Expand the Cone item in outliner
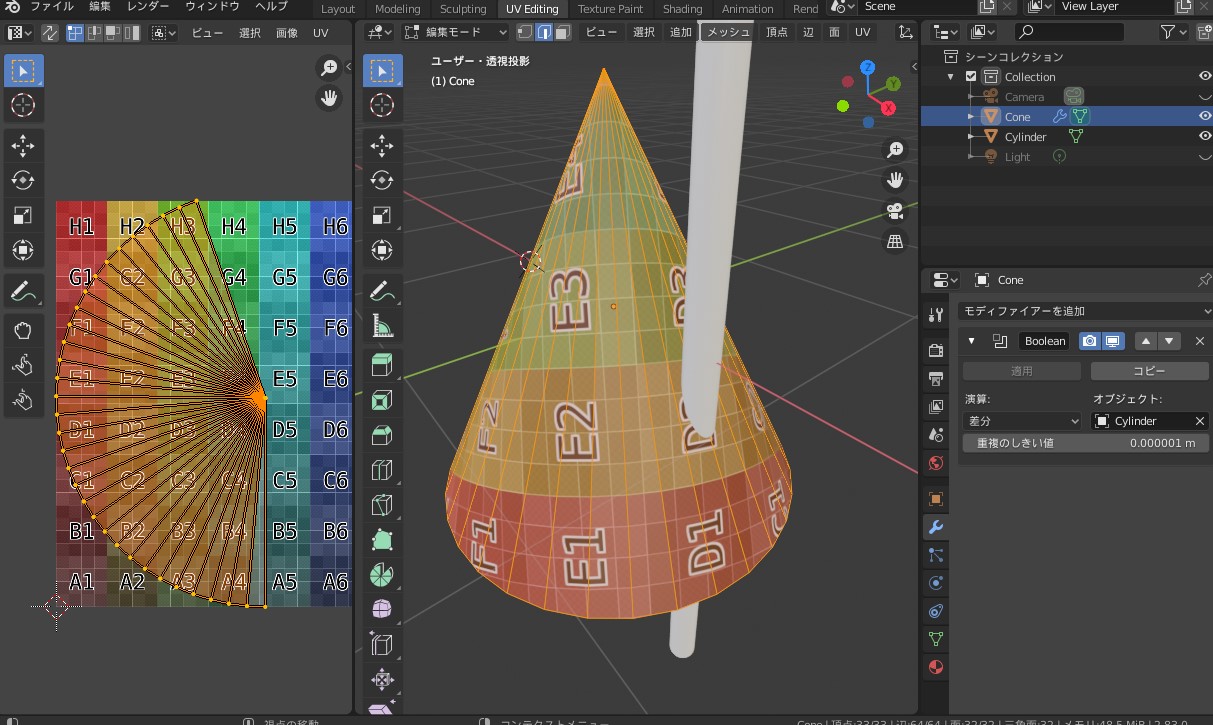This screenshot has height=725, width=1213. 971,117
